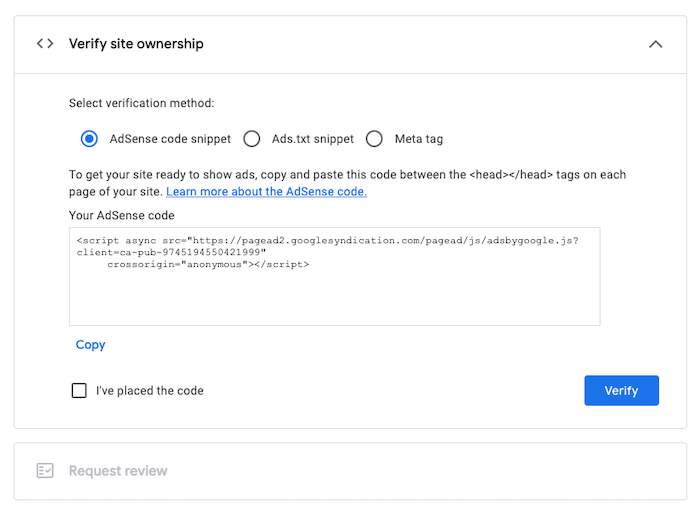Click the 'Meta tag' label text
This screenshot has height=519, width=700.
[420, 139]
